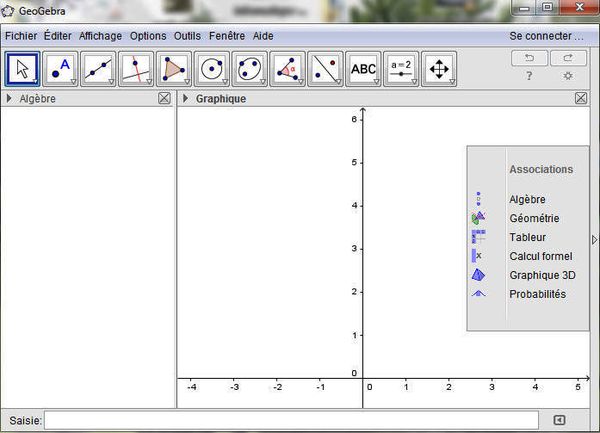Screen dimensions: 600x433
Task: Open the Fenêtre menu
Action: pos(227,36)
